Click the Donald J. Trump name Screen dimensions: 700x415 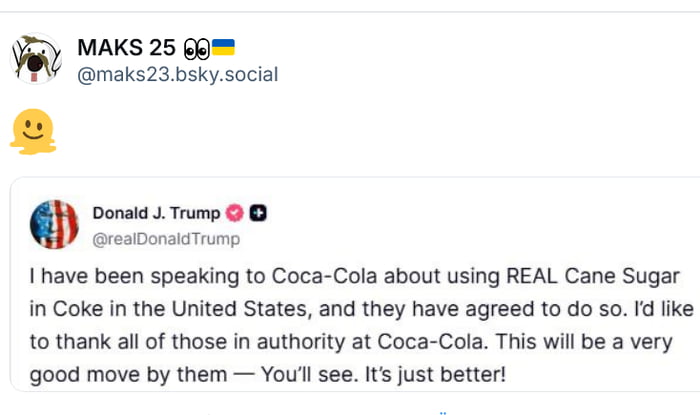156,213
